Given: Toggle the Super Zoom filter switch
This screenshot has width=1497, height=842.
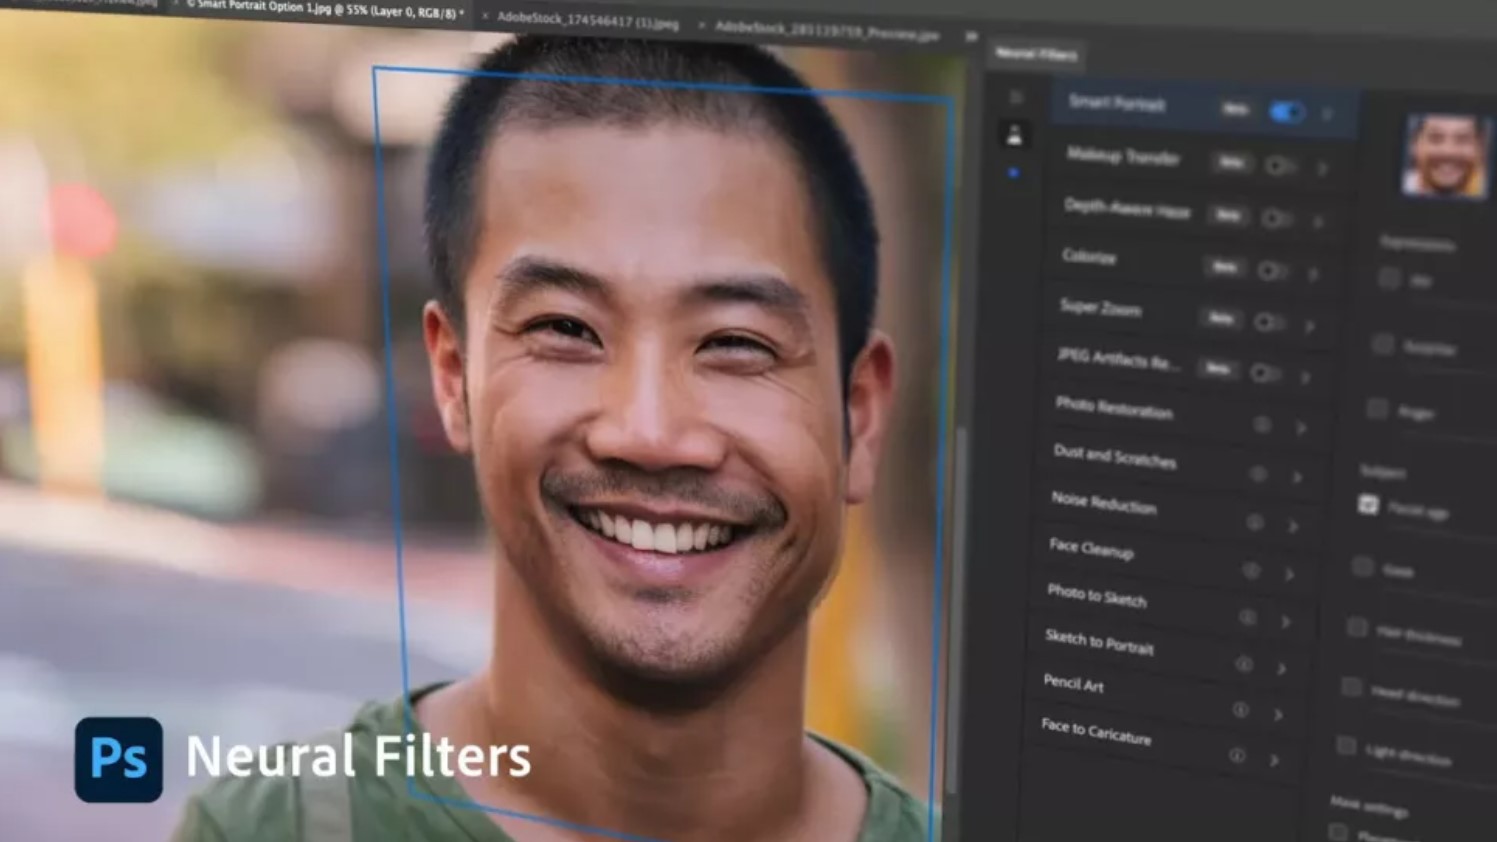Looking at the screenshot, I should click(1267, 321).
